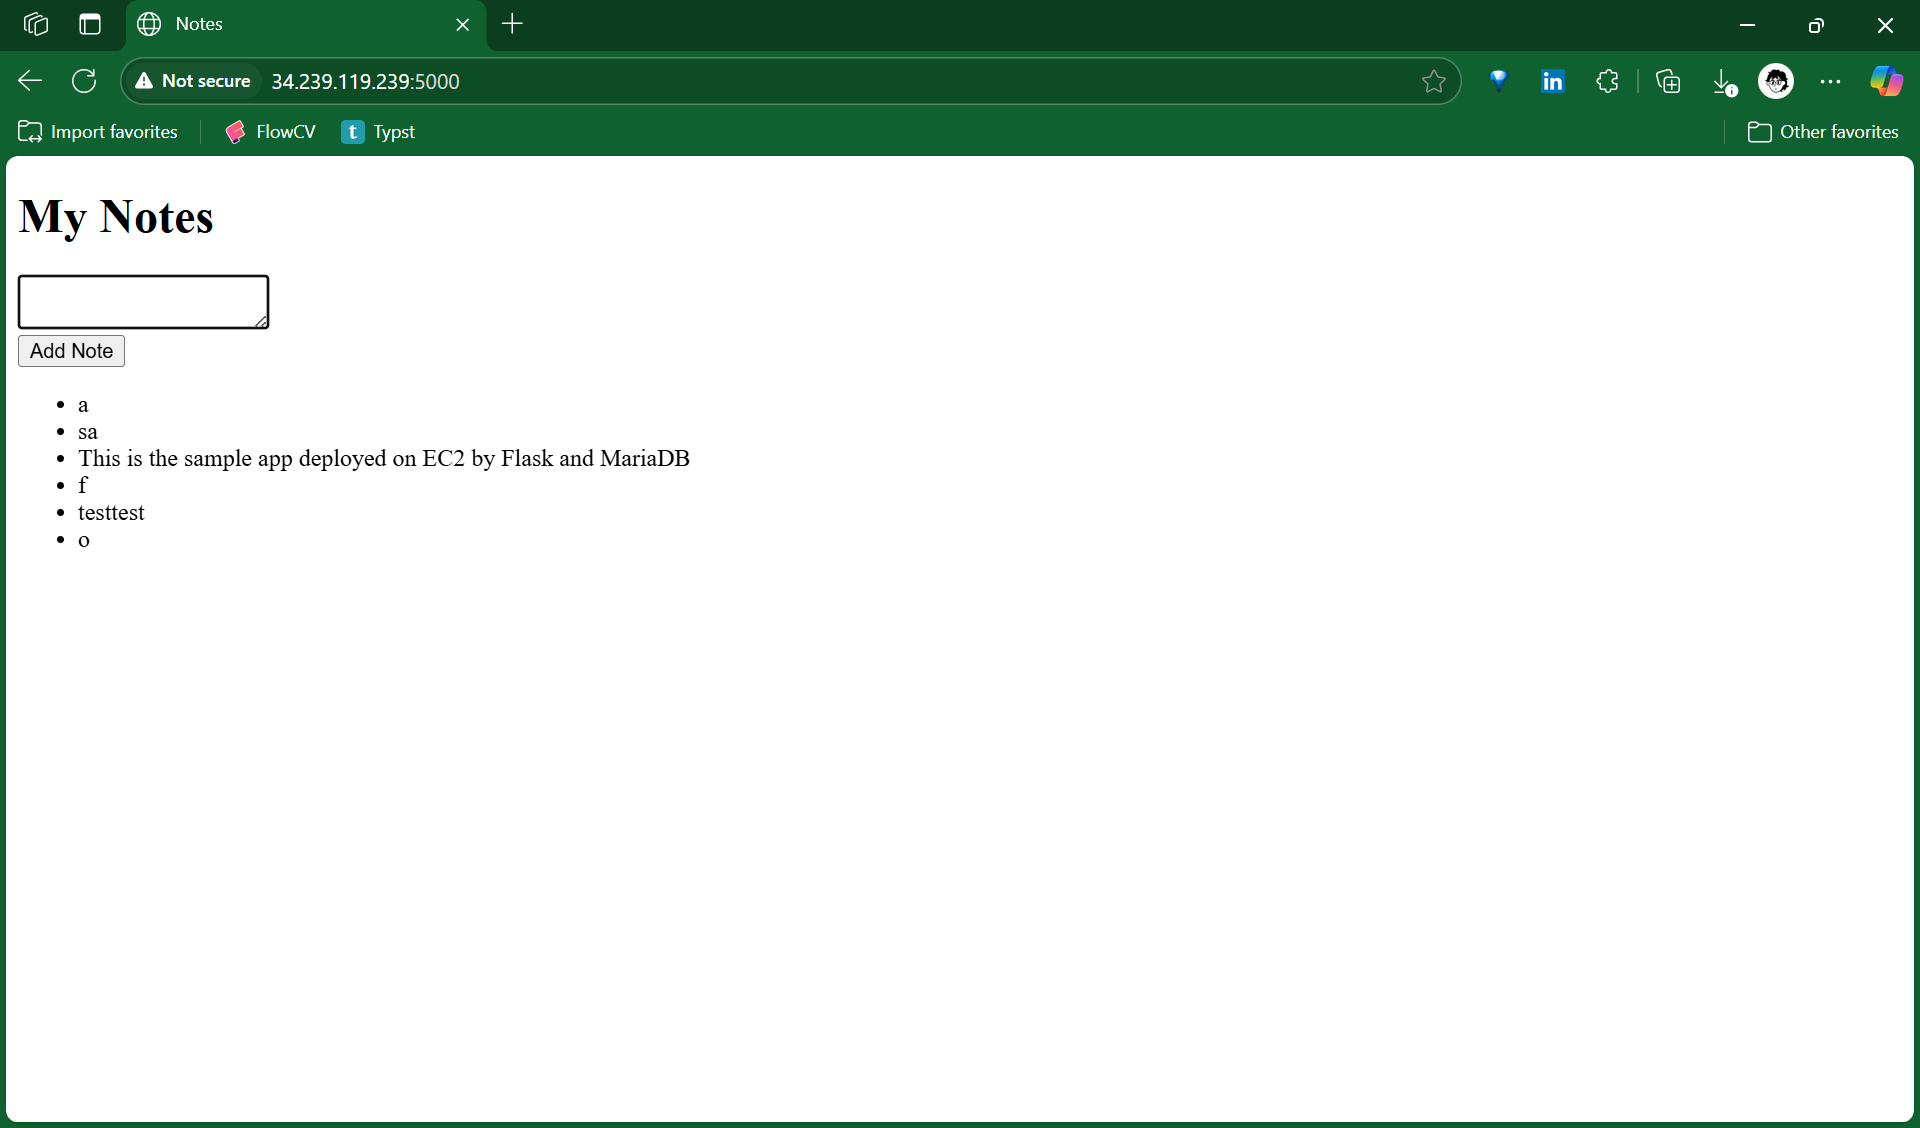Click the note about EC2 Flask and MariaDB
The height and width of the screenshot is (1128, 1920).
(384, 458)
